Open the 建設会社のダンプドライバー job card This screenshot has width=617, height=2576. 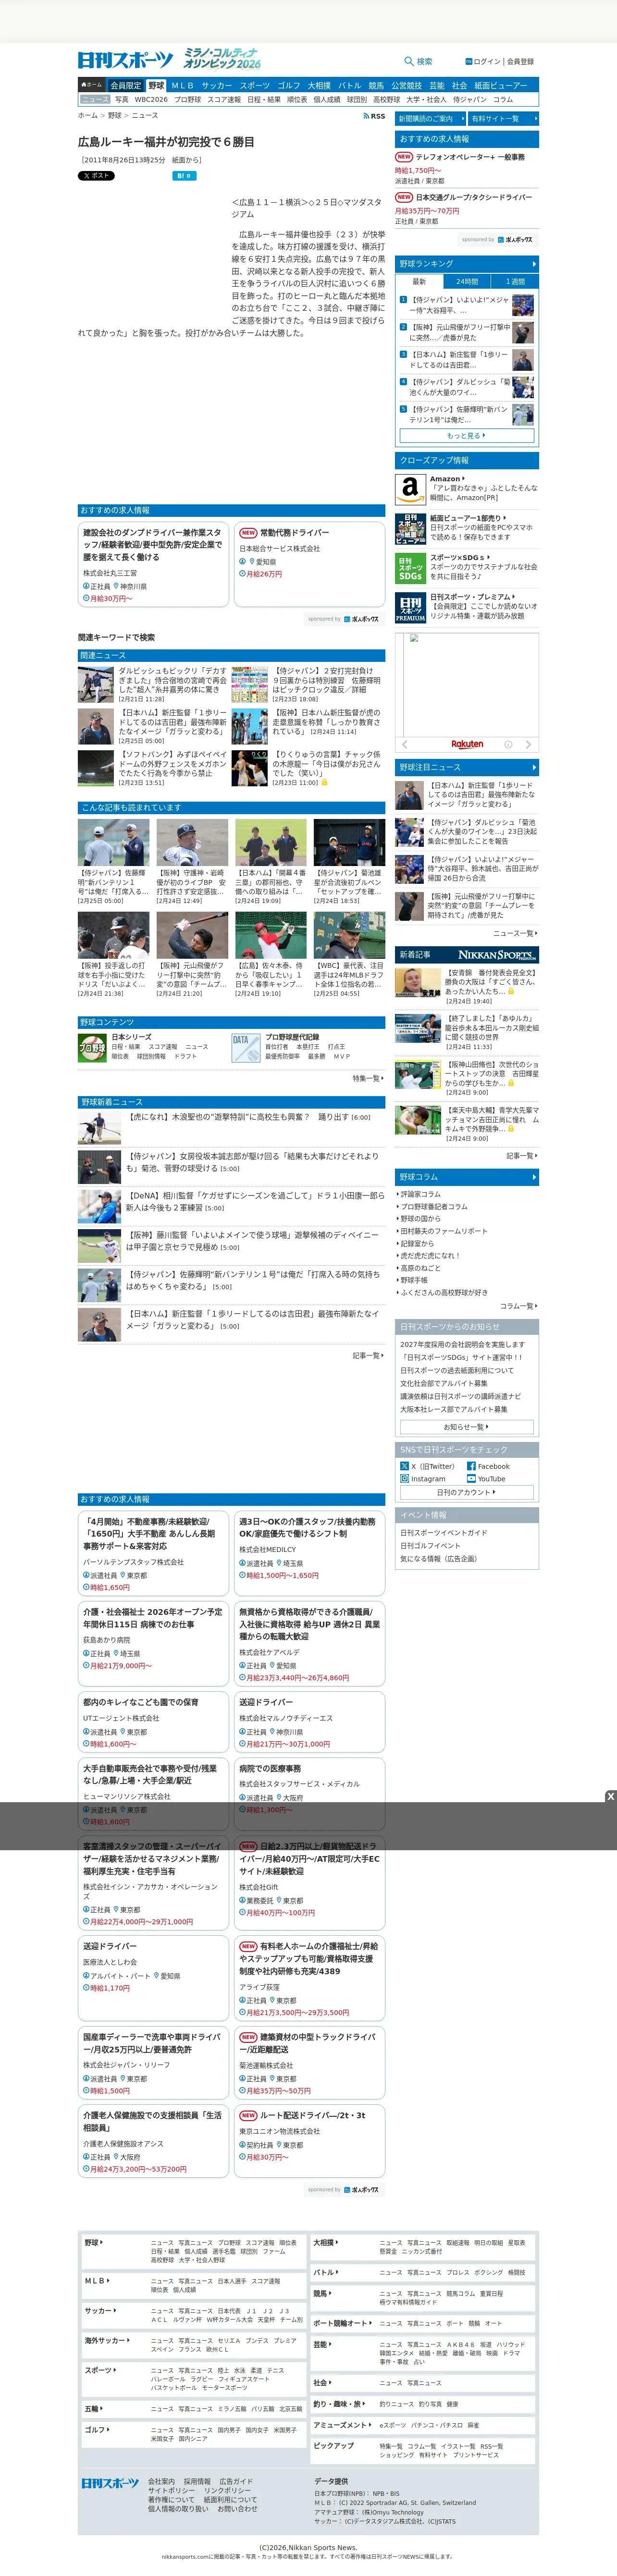[x=154, y=565]
